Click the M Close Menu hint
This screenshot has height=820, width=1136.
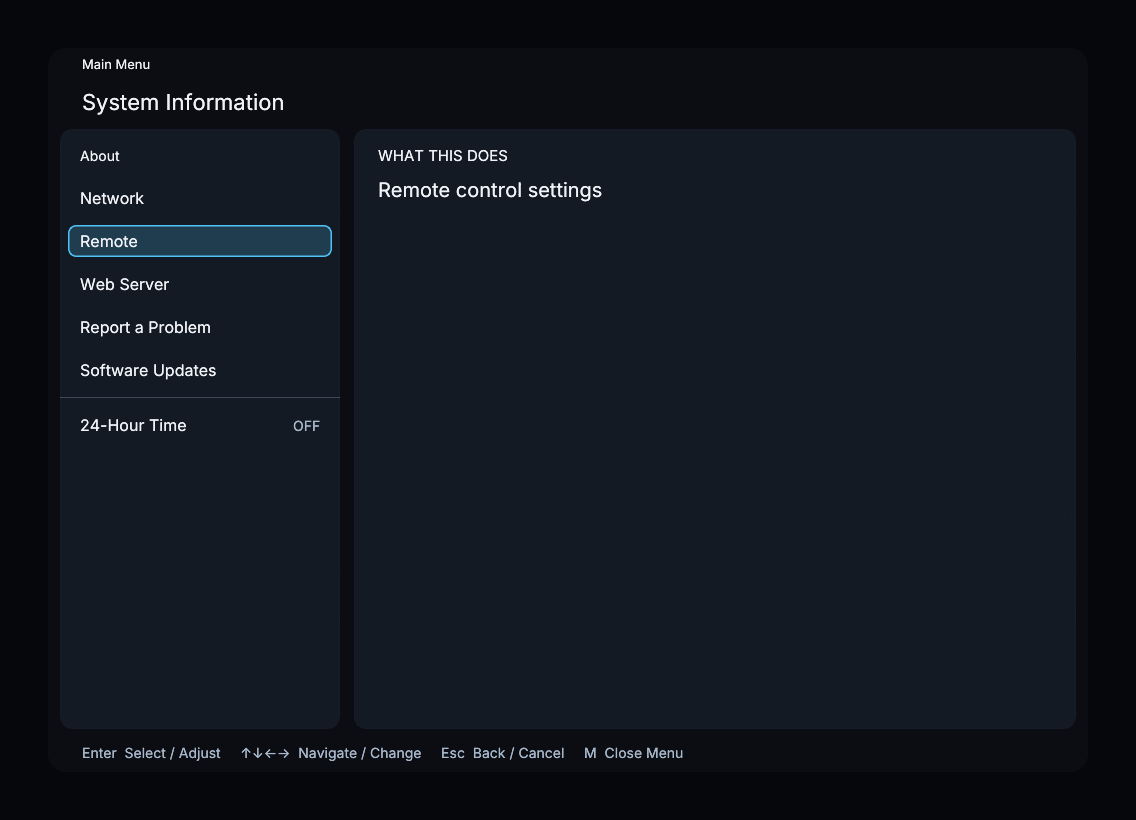pyautogui.click(x=633, y=753)
